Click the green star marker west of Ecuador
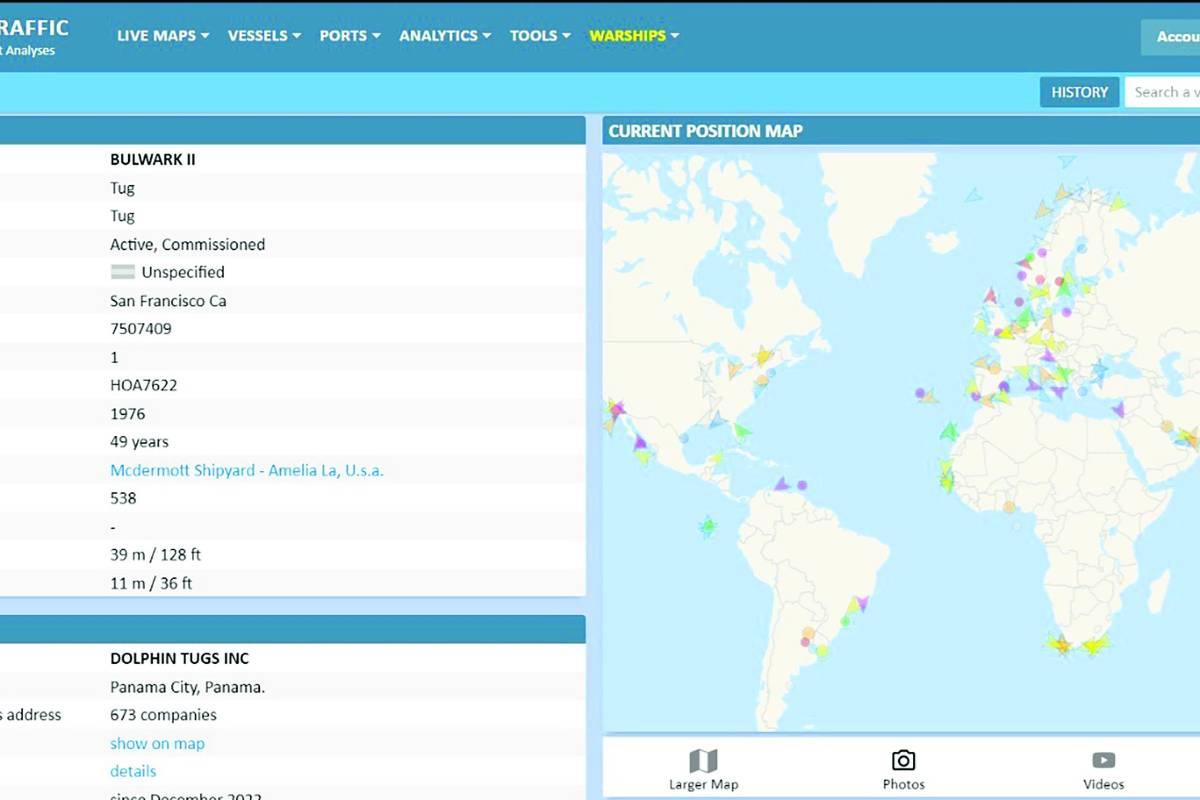Image resolution: width=1200 pixels, height=800 pixels. (x=708, y=525)
